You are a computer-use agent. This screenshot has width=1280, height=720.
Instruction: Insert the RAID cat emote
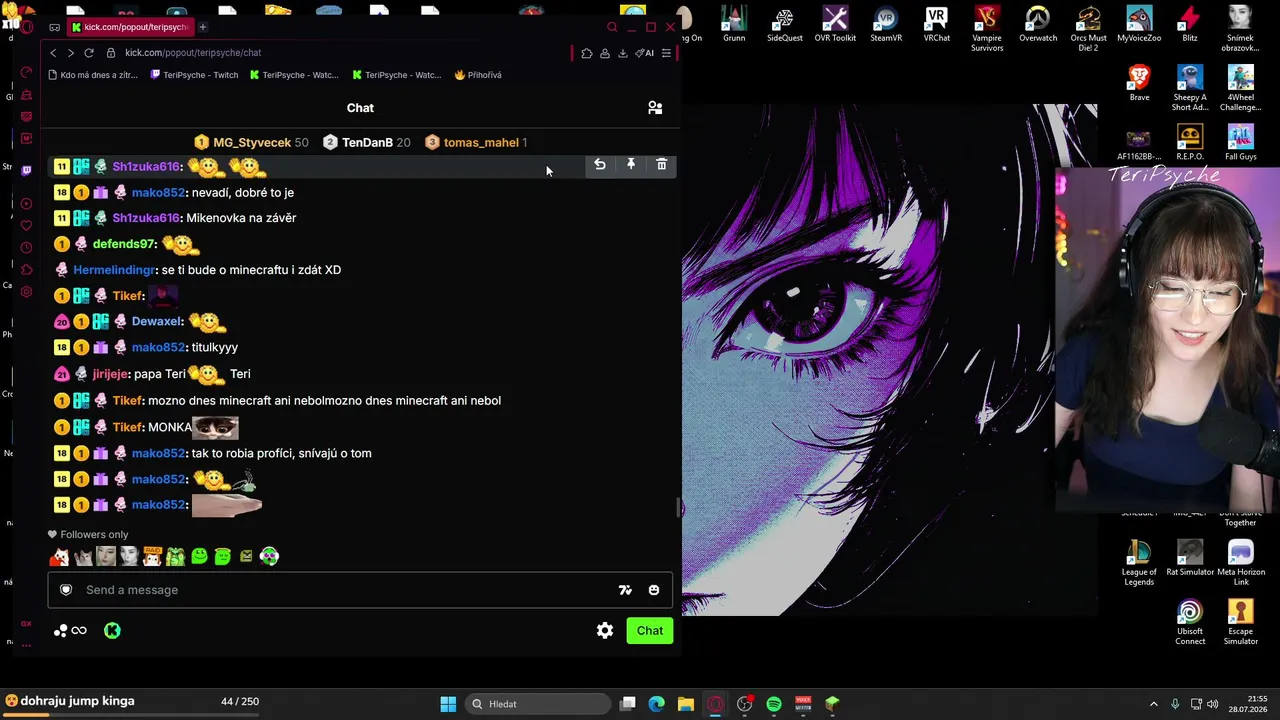152,556
